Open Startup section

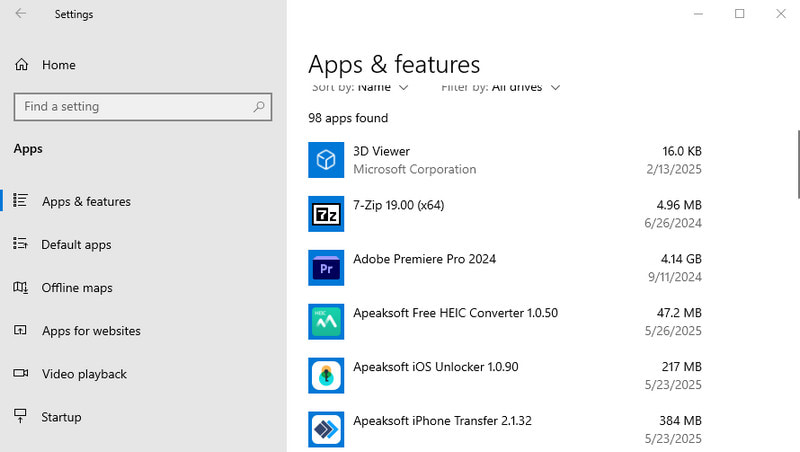(x=61, y=417)
